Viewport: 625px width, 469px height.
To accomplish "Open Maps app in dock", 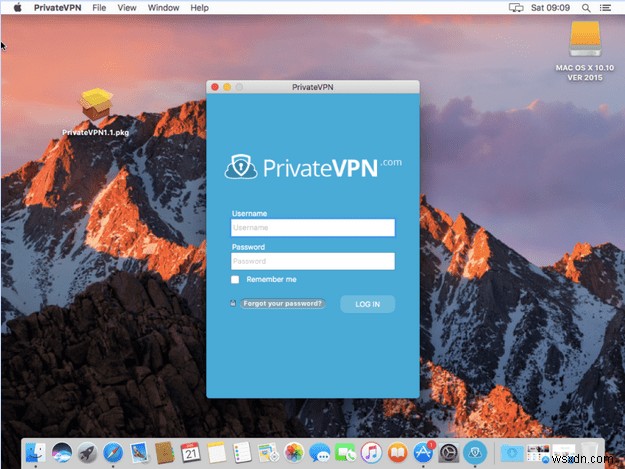I will coord(268,453).
